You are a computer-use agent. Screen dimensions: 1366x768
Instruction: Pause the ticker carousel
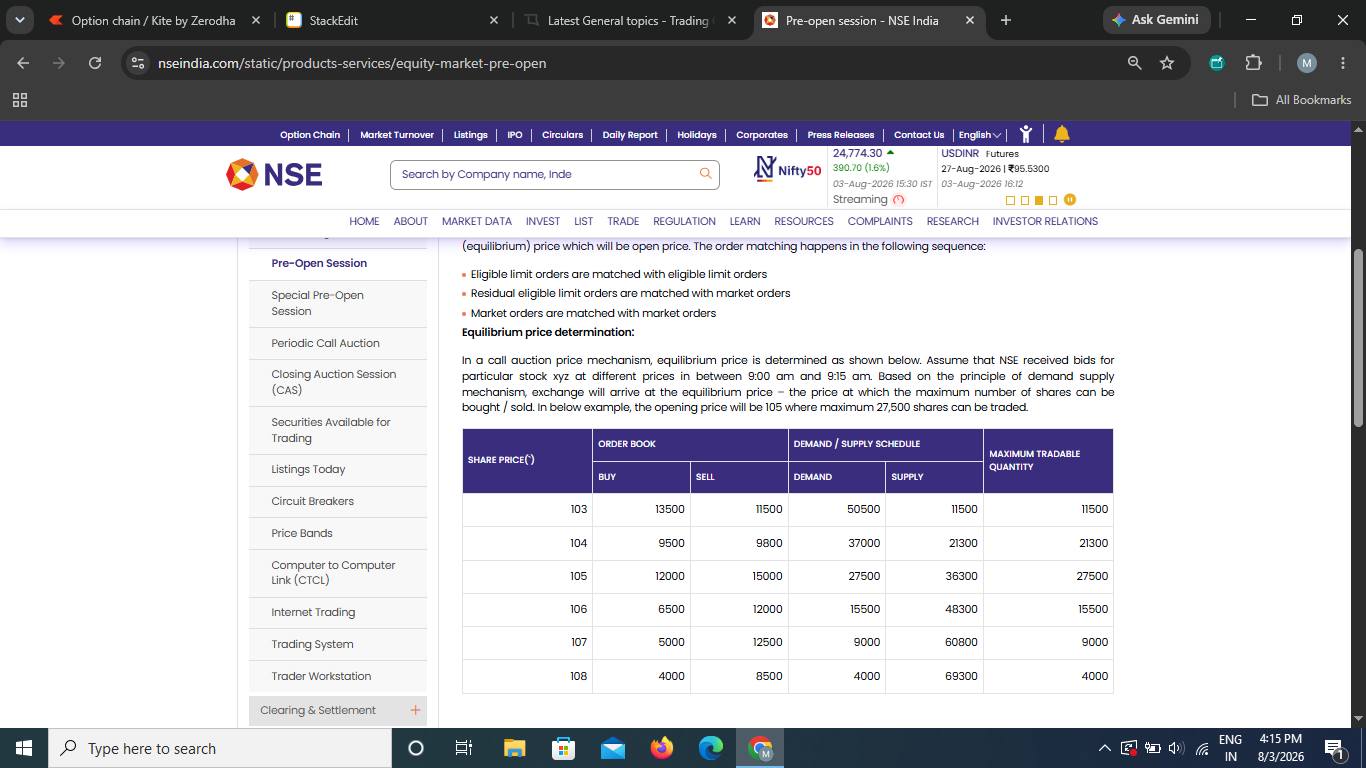tap(1070, 200)
